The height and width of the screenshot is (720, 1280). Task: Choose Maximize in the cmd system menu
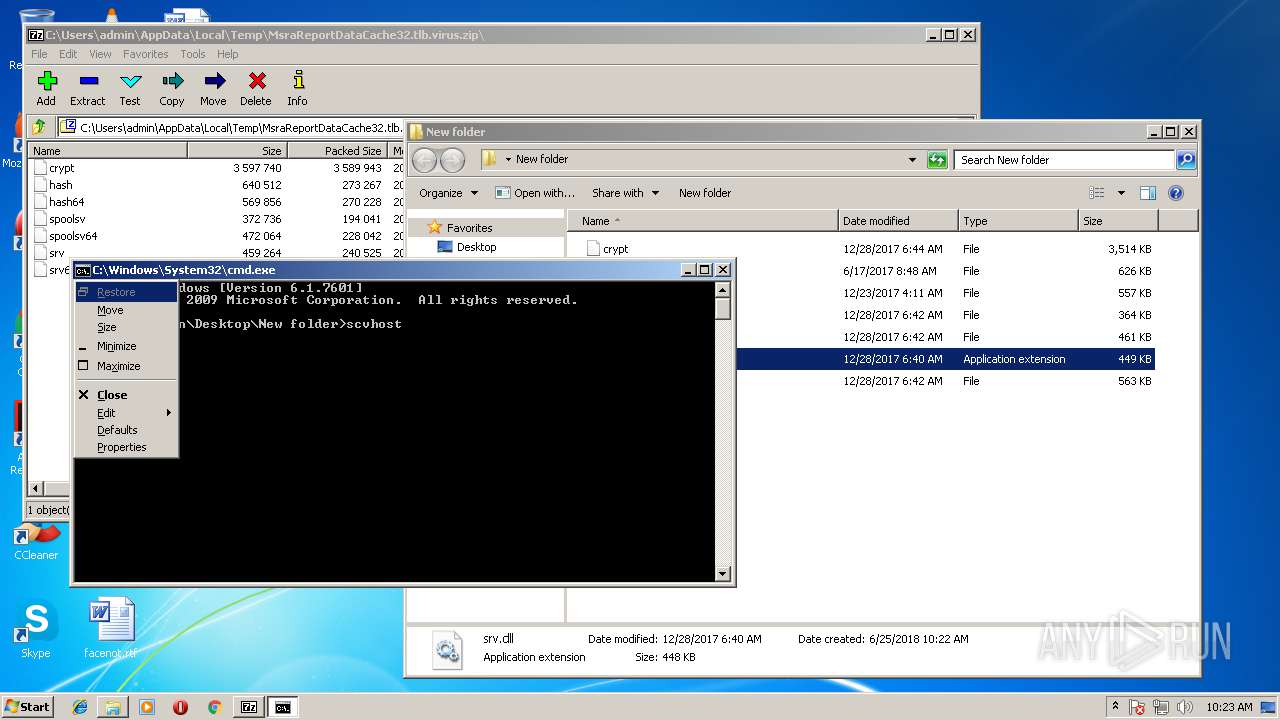[125, 366]
